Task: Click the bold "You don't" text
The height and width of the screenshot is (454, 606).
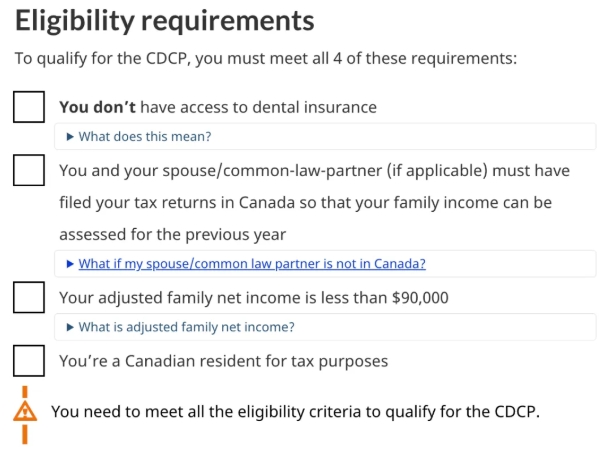Action: pos(97,107)
